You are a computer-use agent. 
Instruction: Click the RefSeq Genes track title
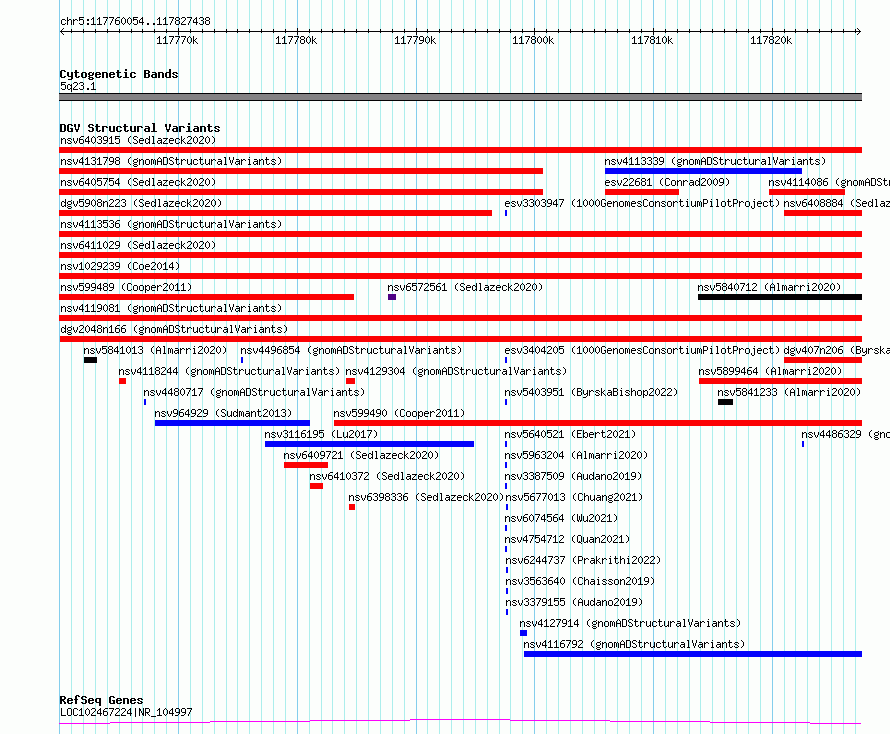(101, 700)
